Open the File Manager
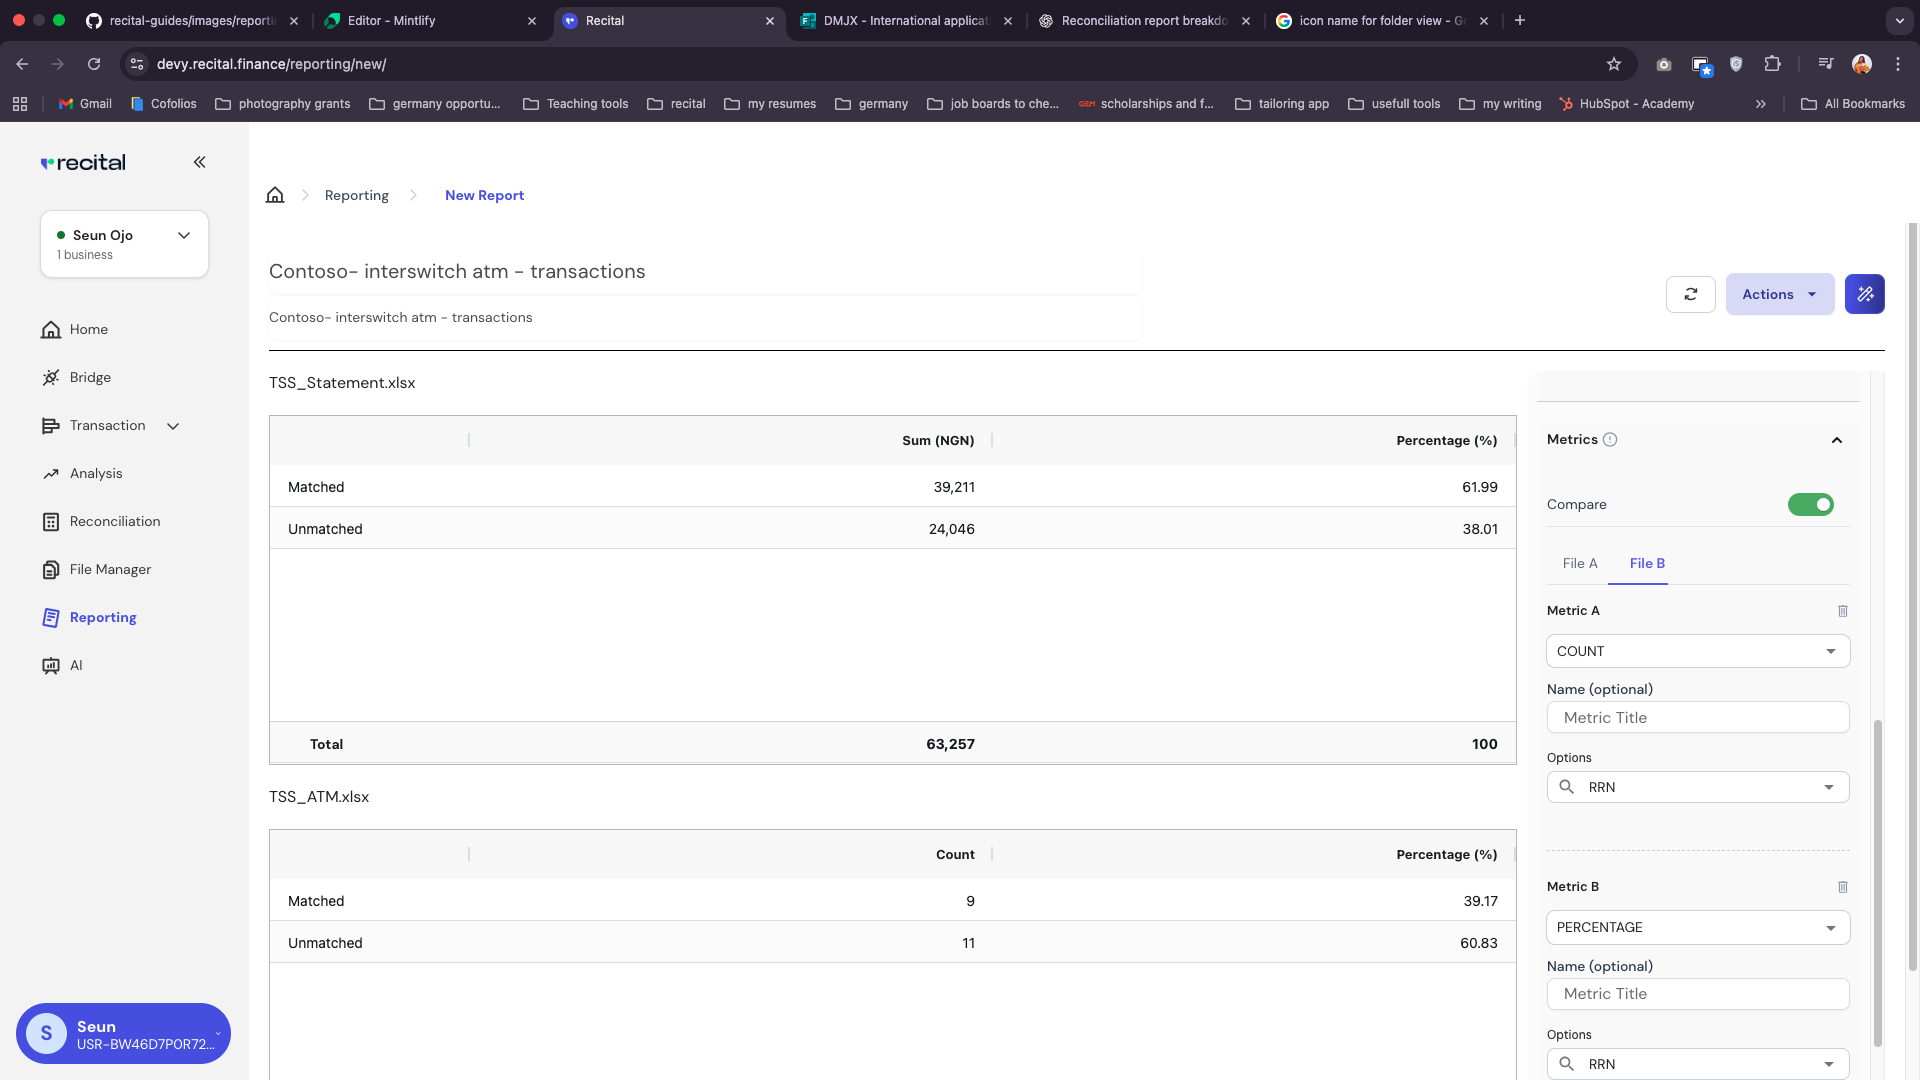 point(109,569)
